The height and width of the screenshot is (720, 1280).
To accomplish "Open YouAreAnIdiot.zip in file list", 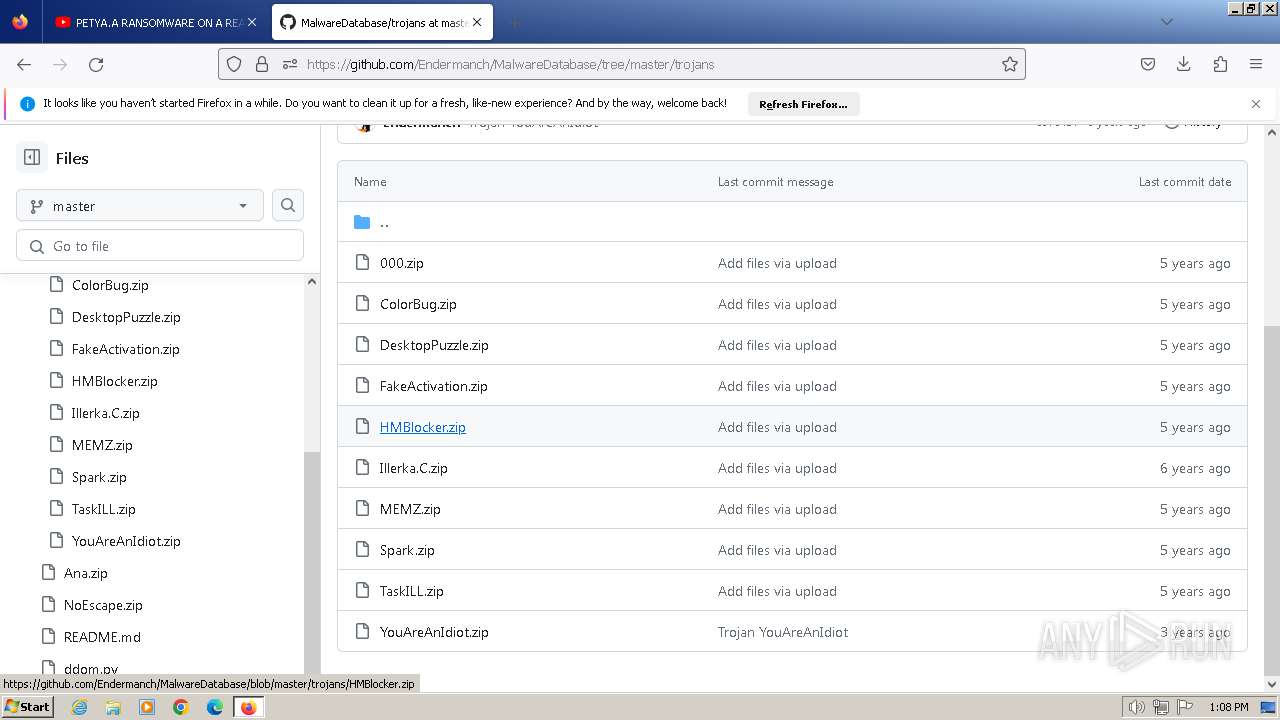I will coord(434,632).
